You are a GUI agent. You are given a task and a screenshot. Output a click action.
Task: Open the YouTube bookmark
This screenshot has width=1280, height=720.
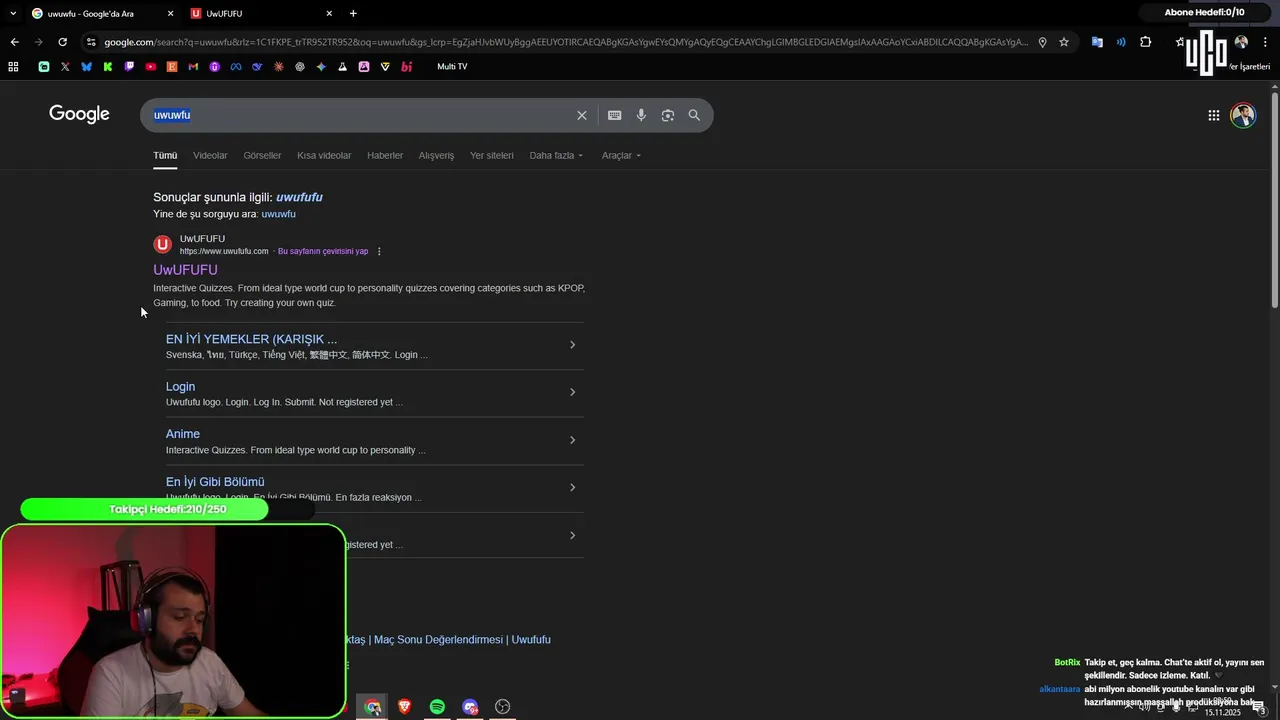pos(150,67)
